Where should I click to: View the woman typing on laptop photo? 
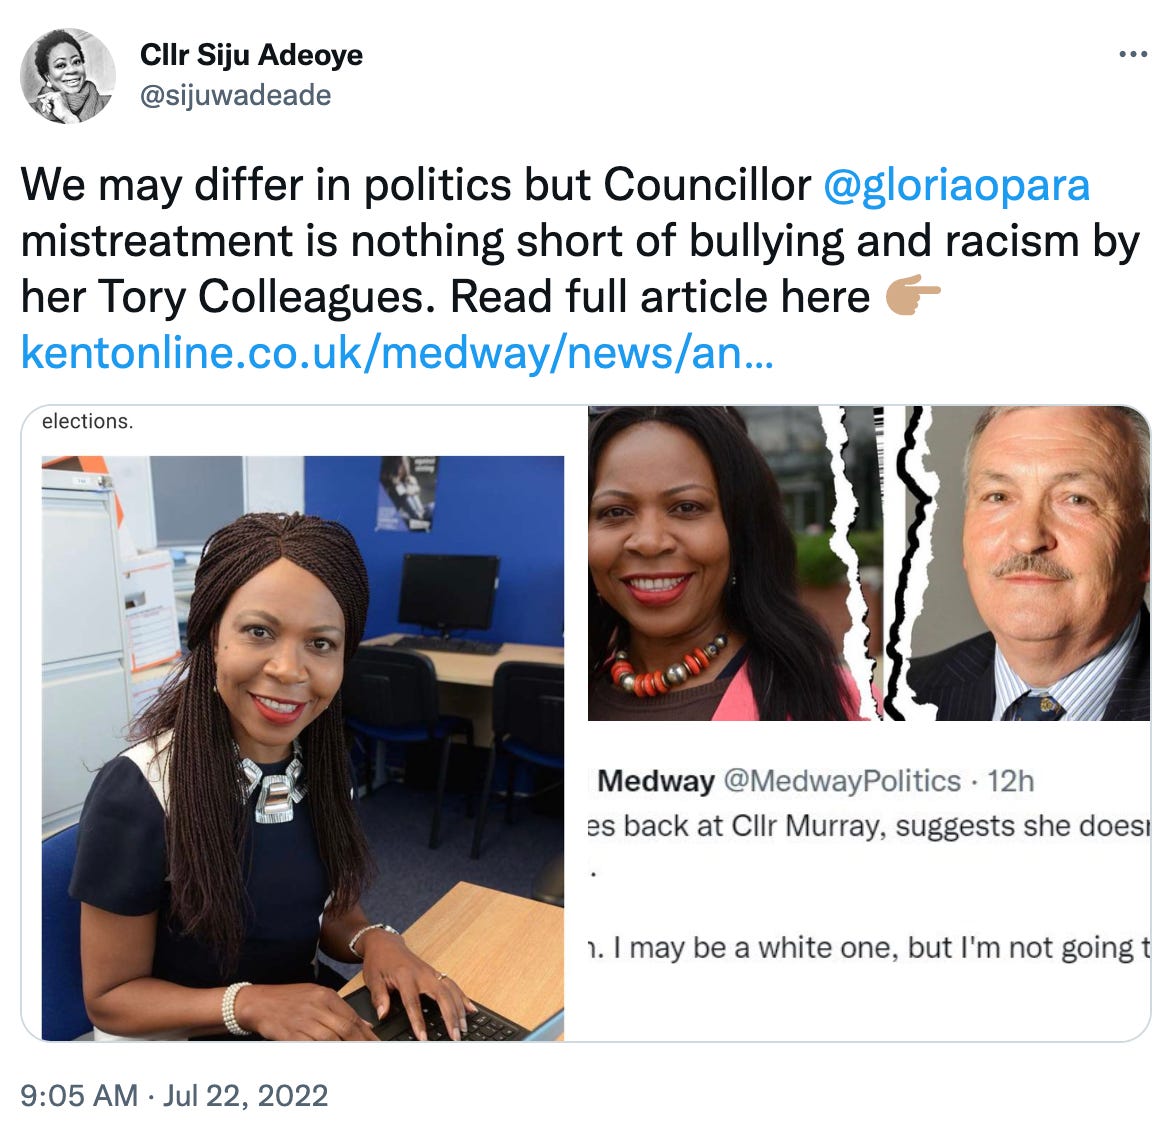[303, 748]
